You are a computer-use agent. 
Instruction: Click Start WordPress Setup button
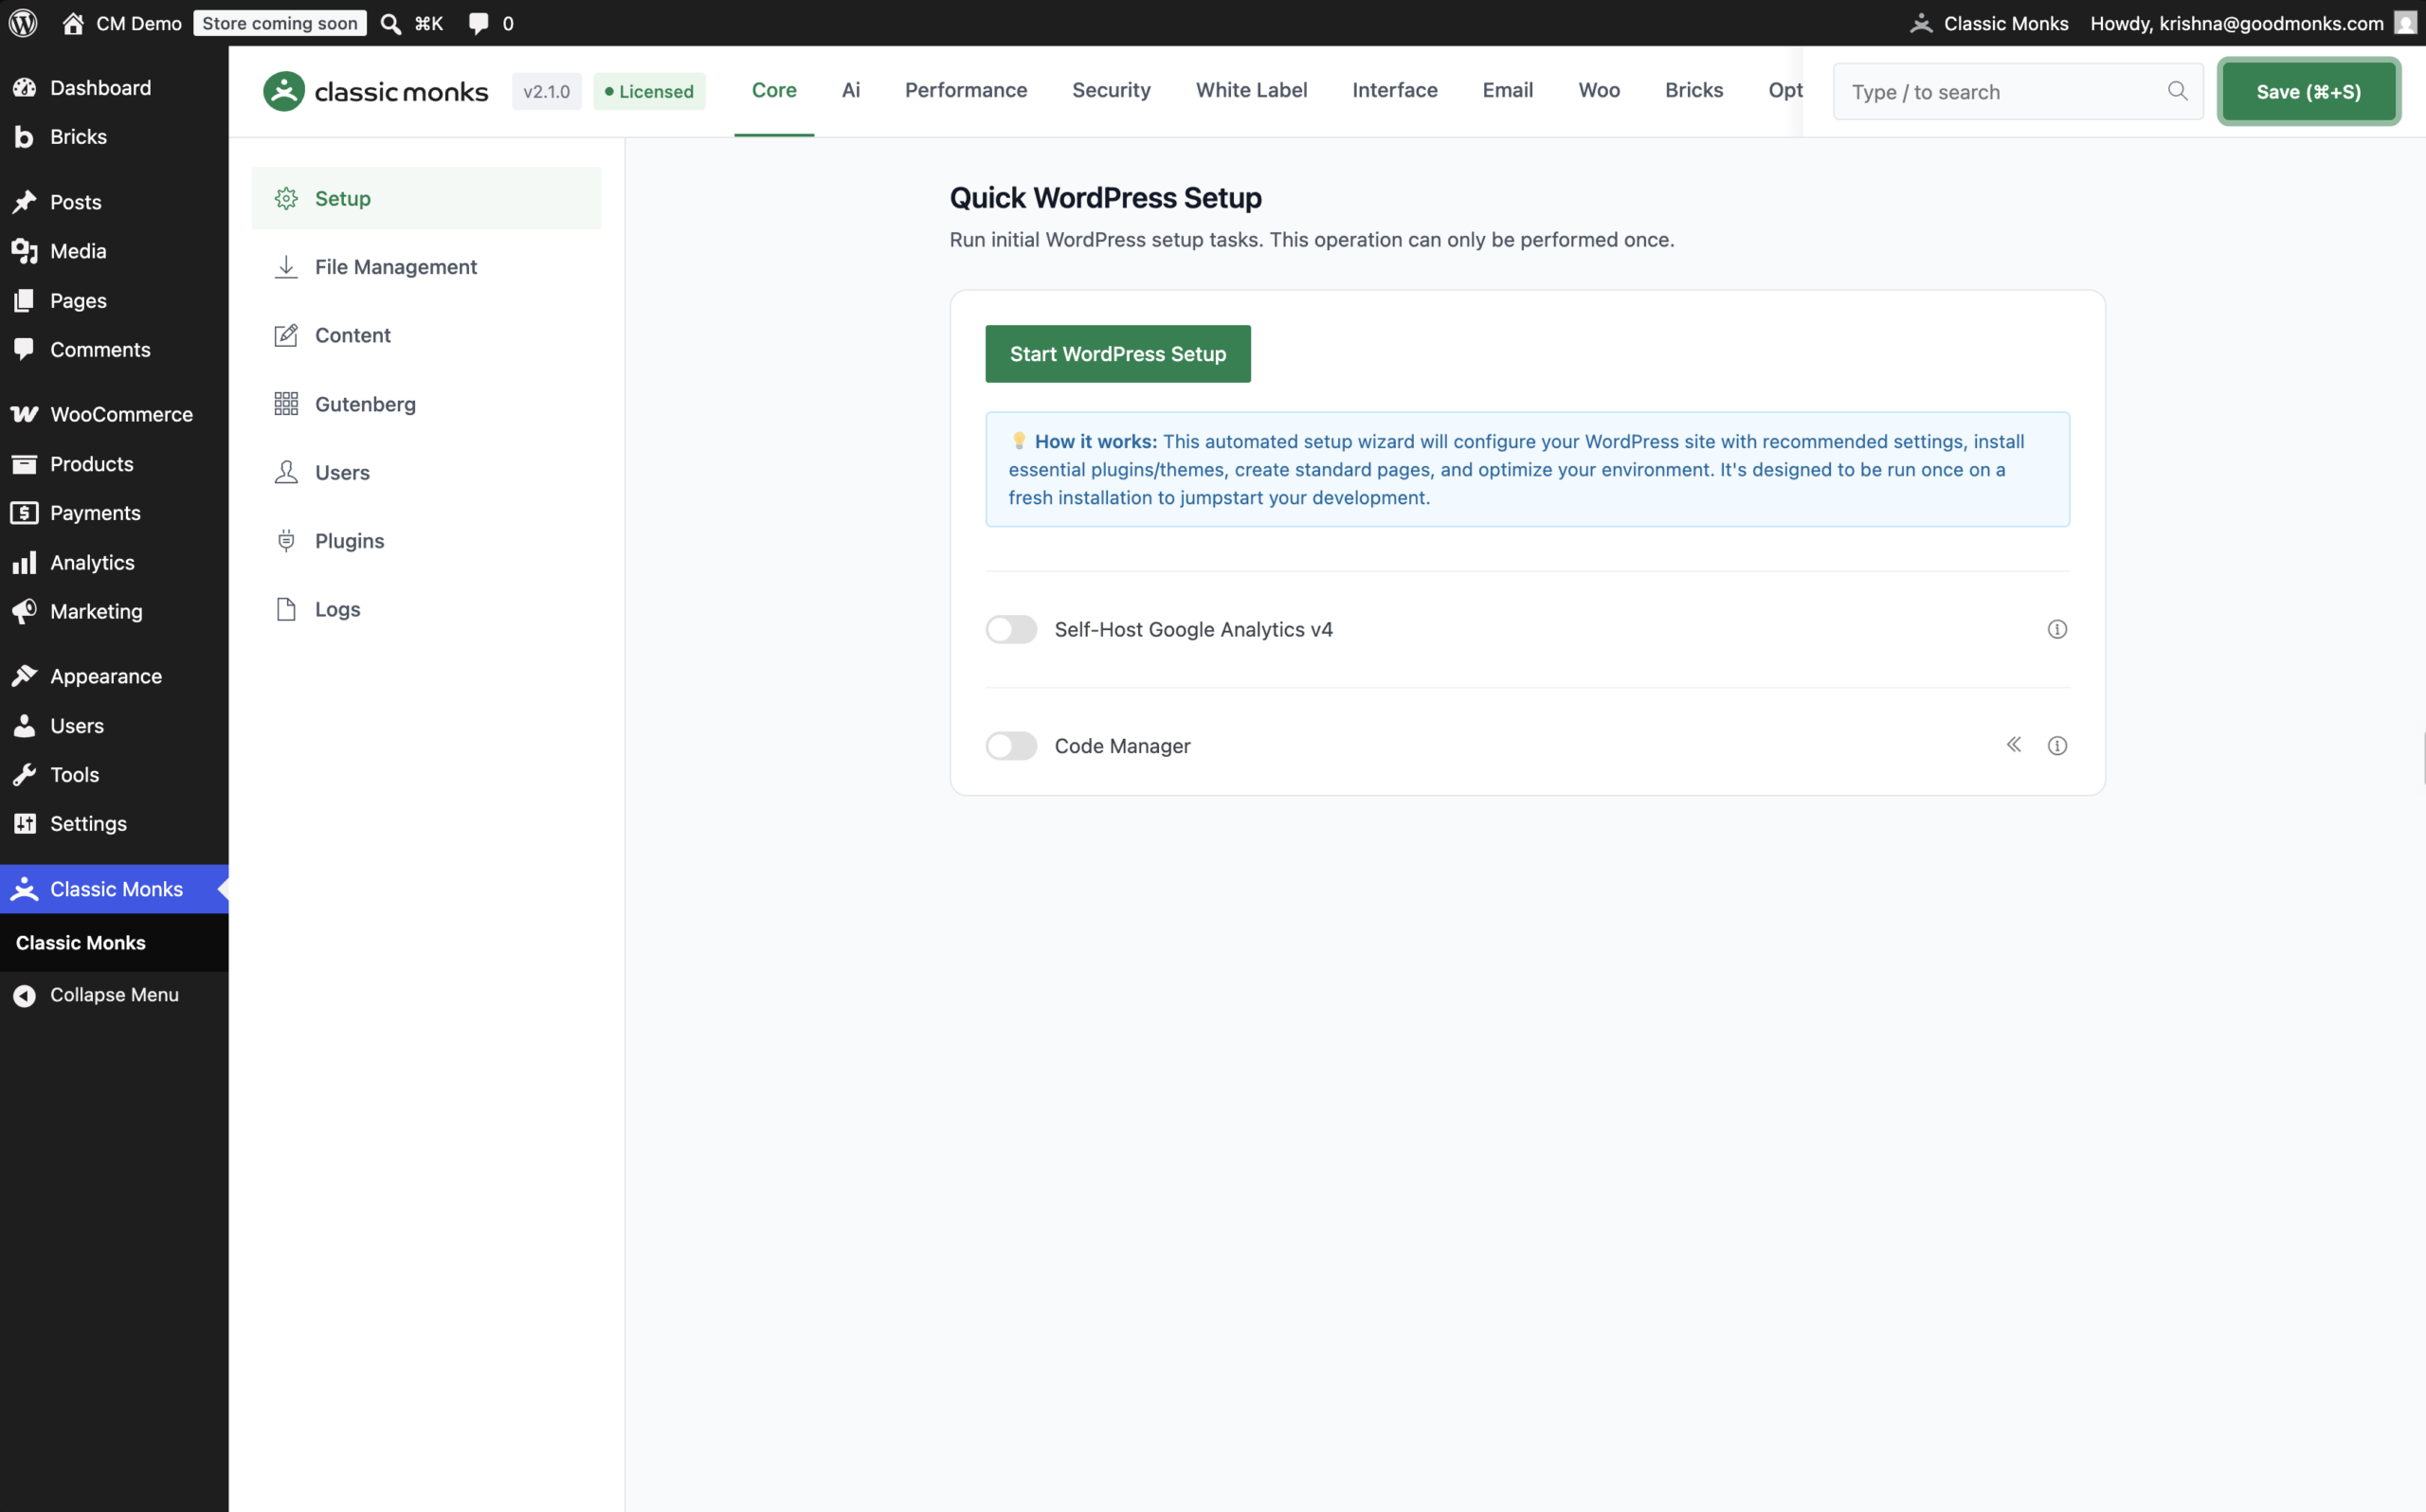(1117, 353)
